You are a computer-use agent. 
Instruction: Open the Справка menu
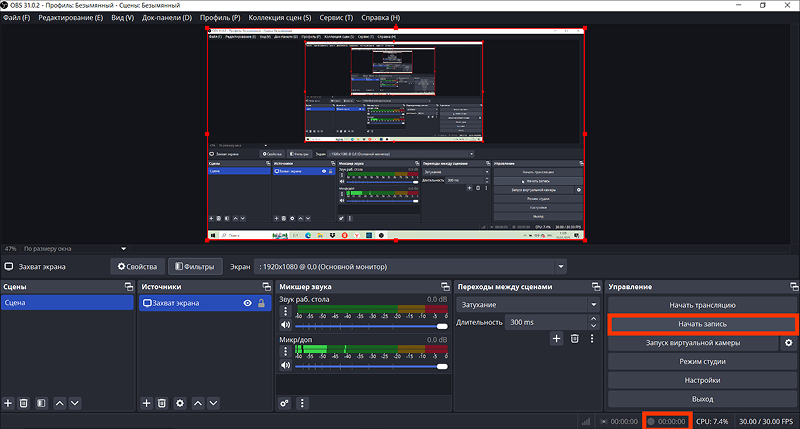click(381, 17)
